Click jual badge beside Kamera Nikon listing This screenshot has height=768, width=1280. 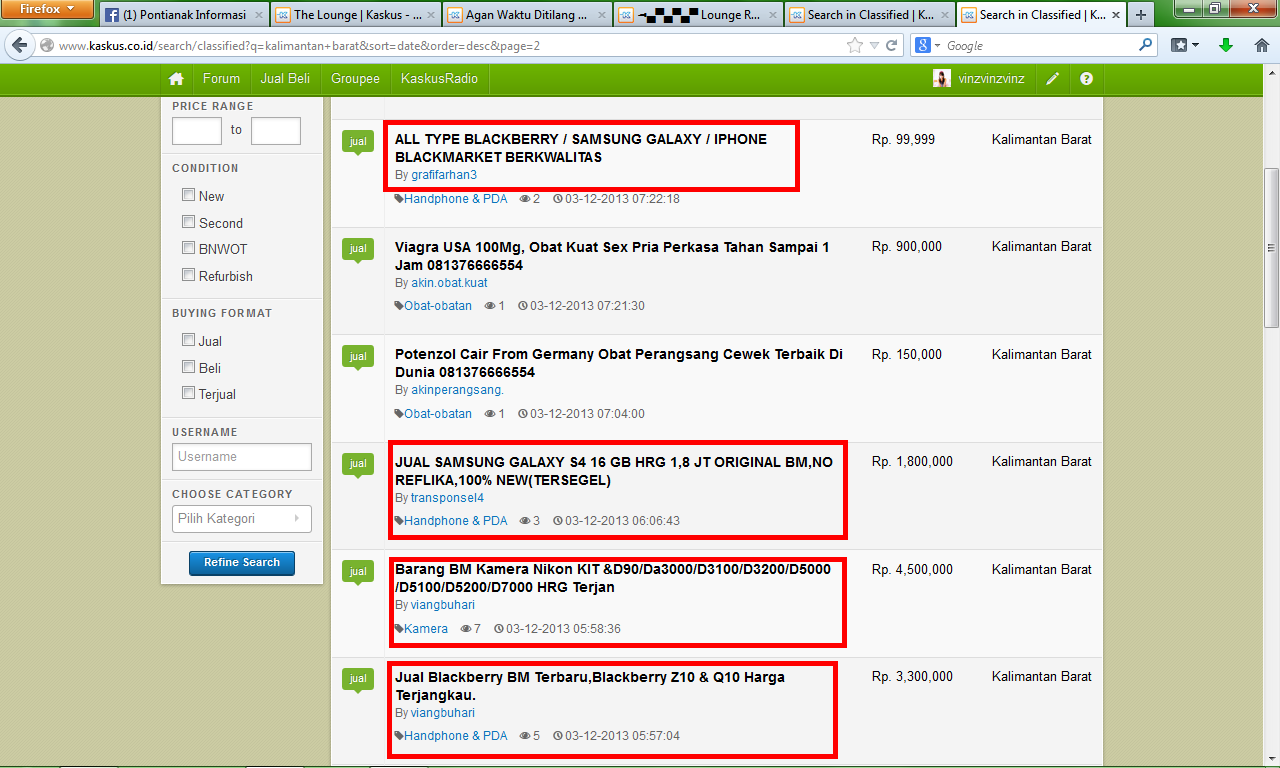358,572
